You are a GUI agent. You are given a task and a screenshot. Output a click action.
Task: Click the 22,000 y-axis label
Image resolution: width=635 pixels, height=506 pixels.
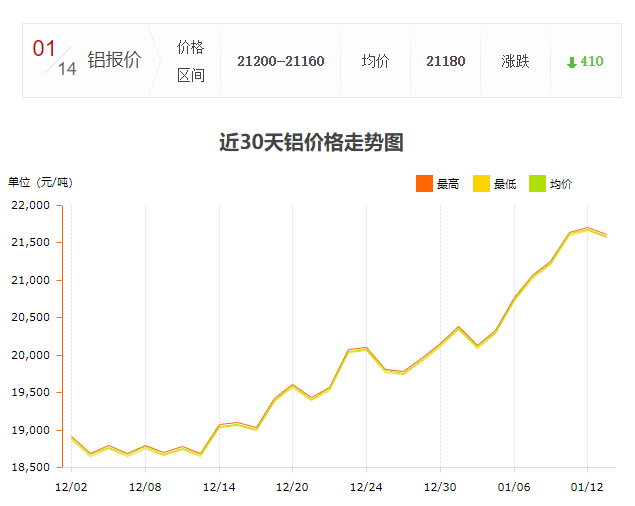(30, 205)
